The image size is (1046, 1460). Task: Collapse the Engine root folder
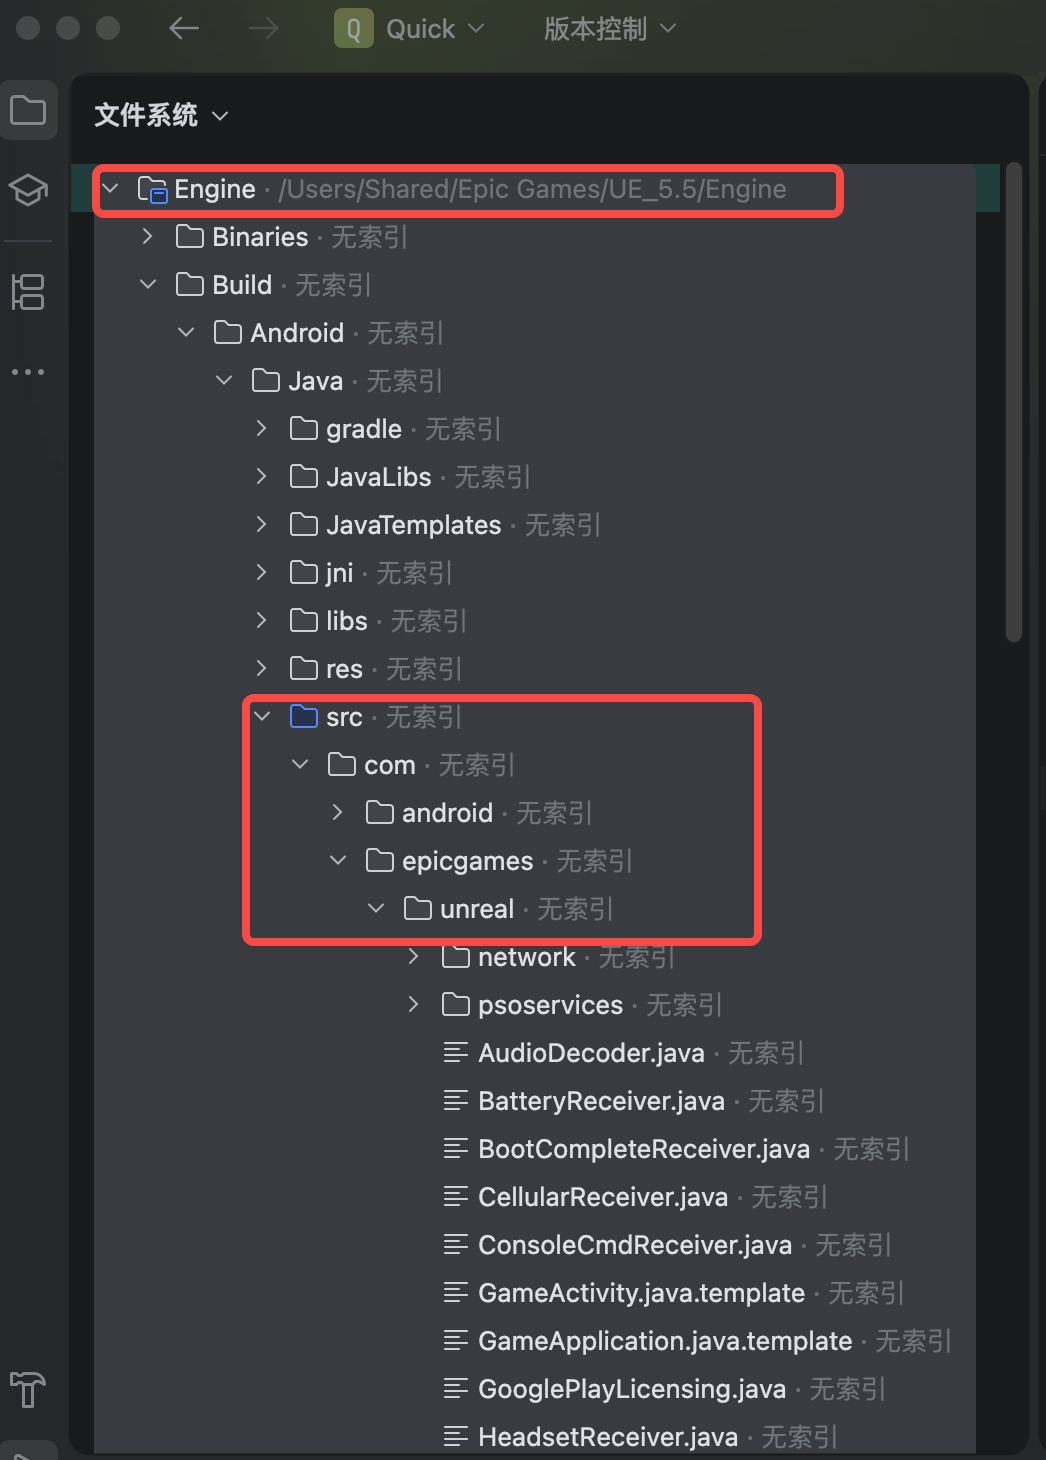(x=111, y=189)
